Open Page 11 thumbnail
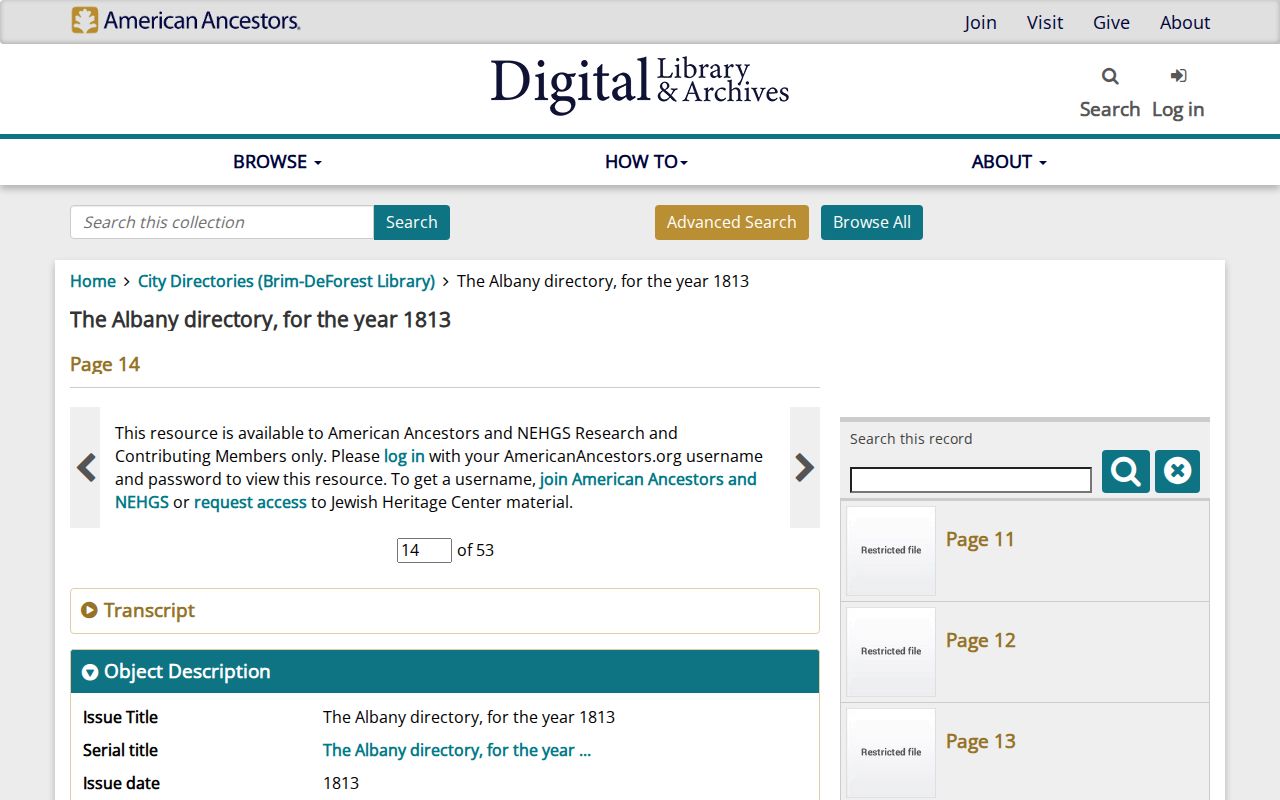Image resolution: width=1280 pixels, height=800 pixels. pyautogui.click(x=891, y=550)
